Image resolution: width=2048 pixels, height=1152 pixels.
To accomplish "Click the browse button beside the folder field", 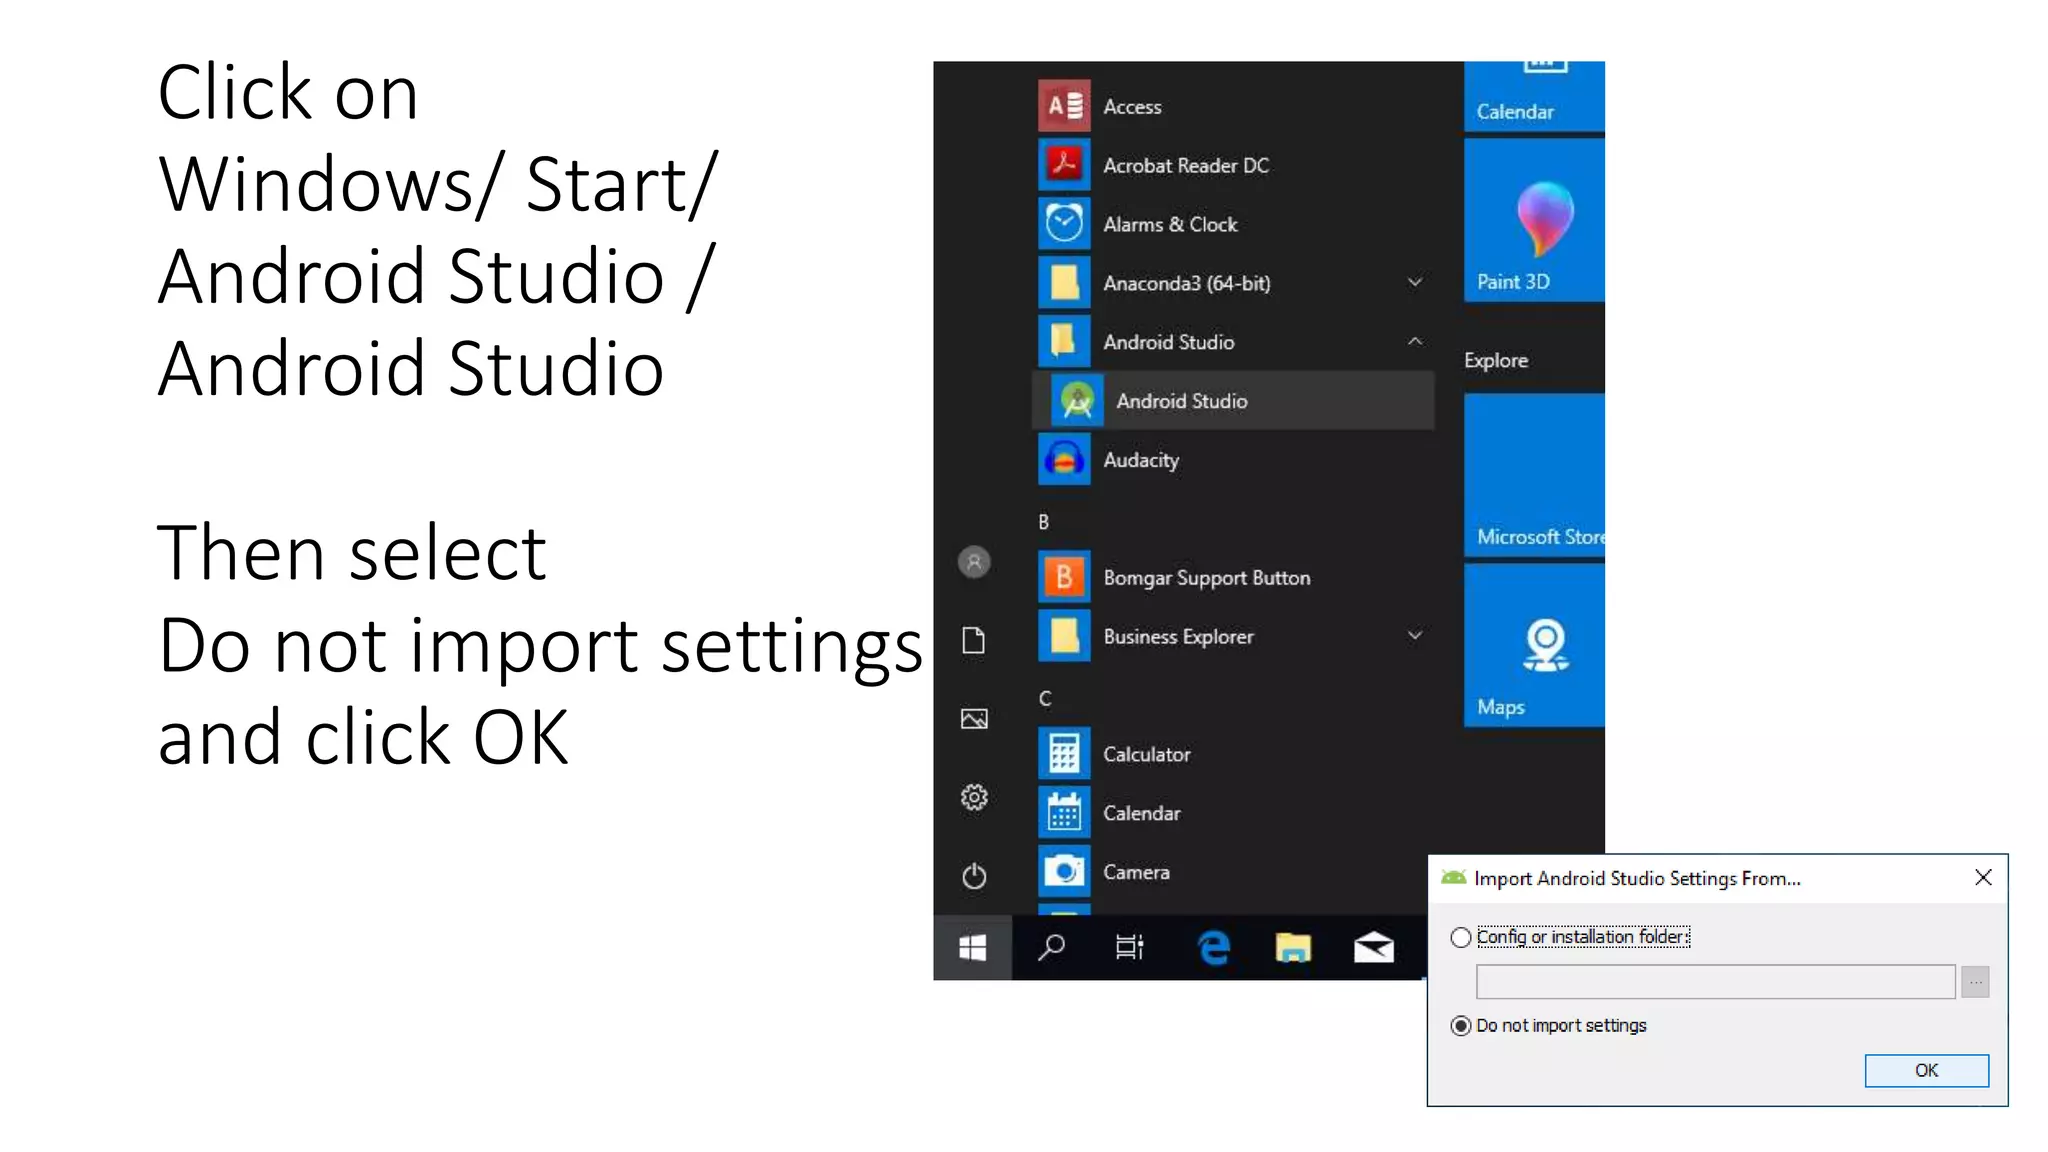I will click(x=1975, y=982).
